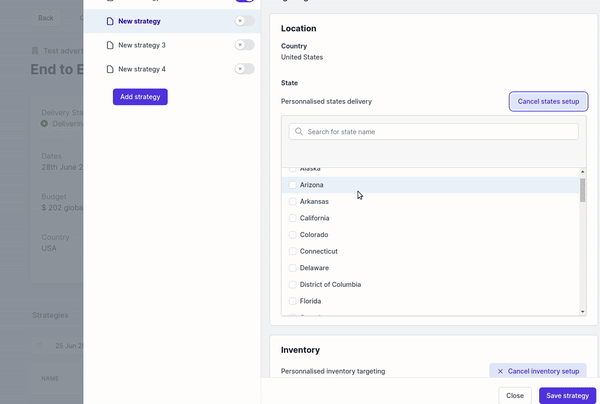
Task: Check the Connecticut checkbox
Action: click(293, 251)
